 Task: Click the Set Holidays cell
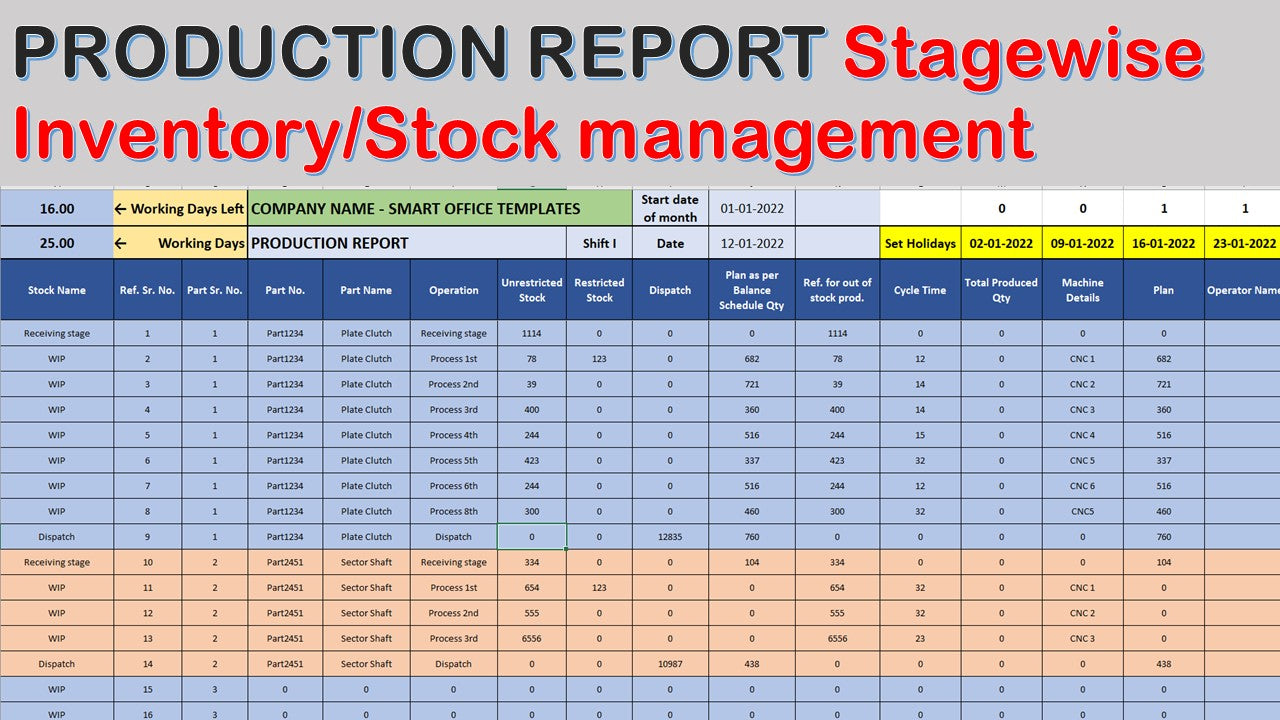919,243
